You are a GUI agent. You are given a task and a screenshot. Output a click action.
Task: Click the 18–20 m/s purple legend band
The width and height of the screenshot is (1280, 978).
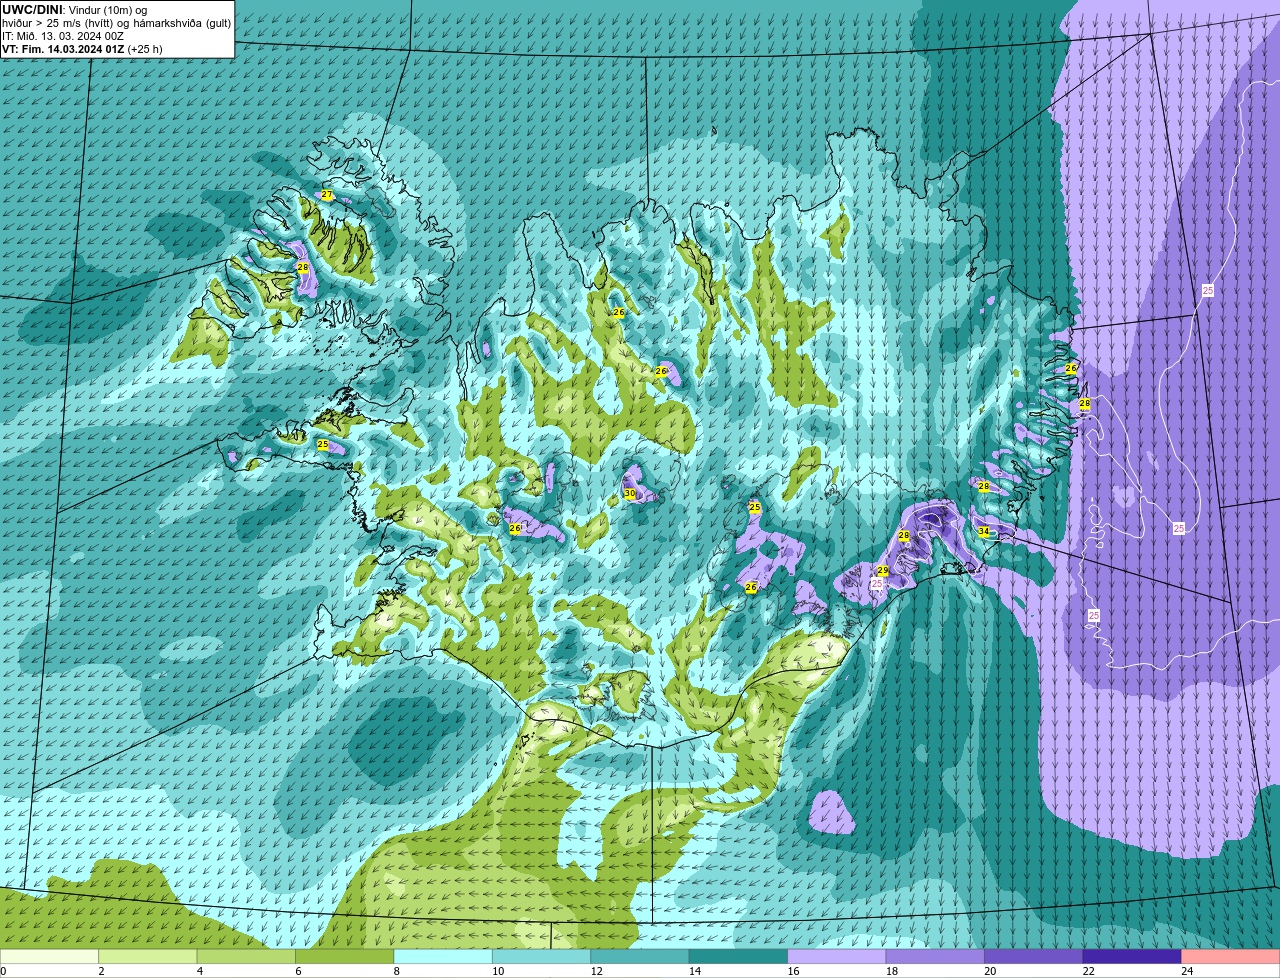pyautogui.click(x=935, y=956)
